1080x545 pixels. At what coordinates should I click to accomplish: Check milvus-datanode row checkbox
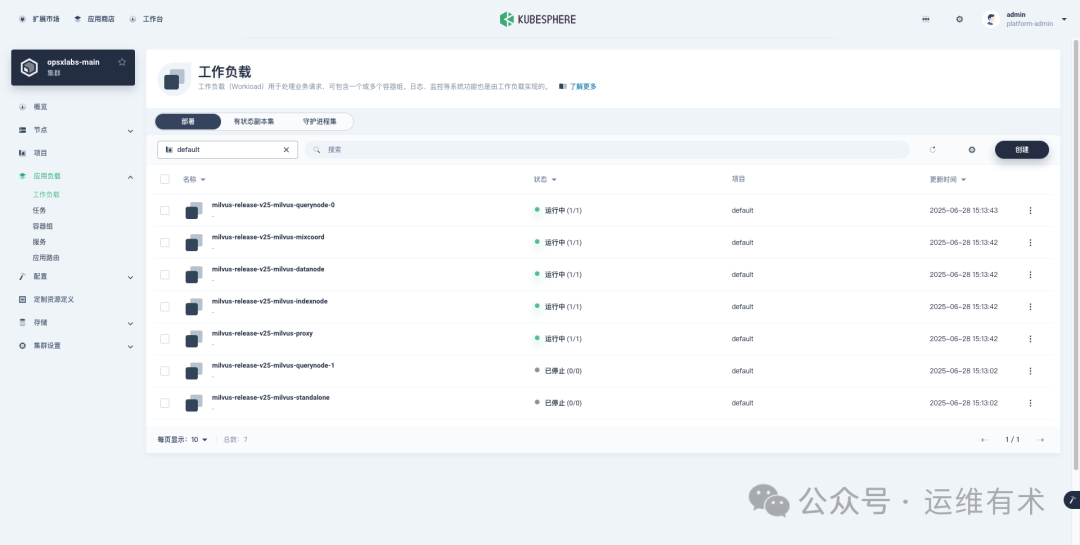[165, 275]
